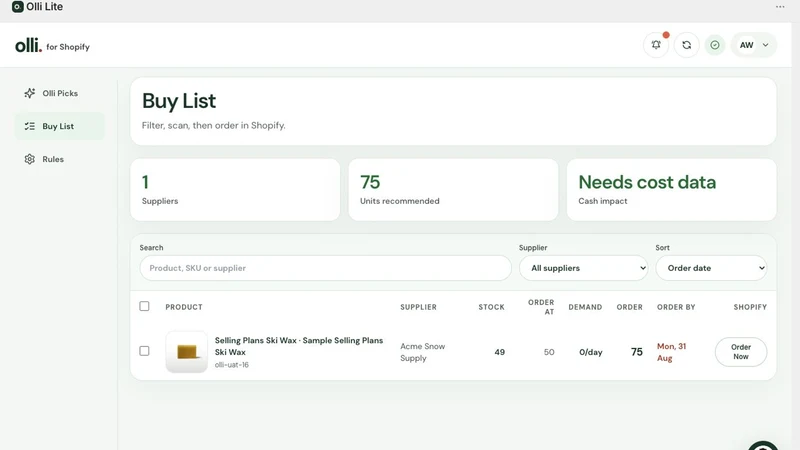Click the PRODUCT column header

pyautogui.click(x=184, y=307)
